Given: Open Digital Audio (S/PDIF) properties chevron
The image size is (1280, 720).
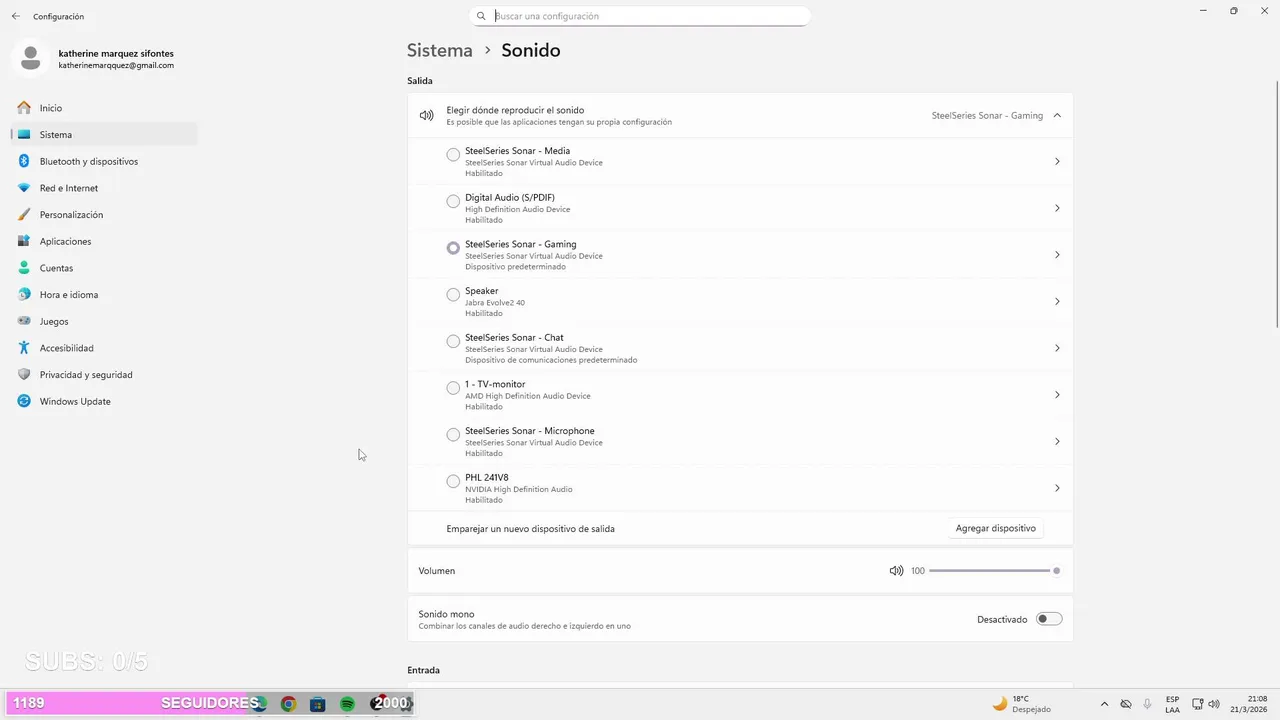Looking at the screenshot, I should (1057, 208).
